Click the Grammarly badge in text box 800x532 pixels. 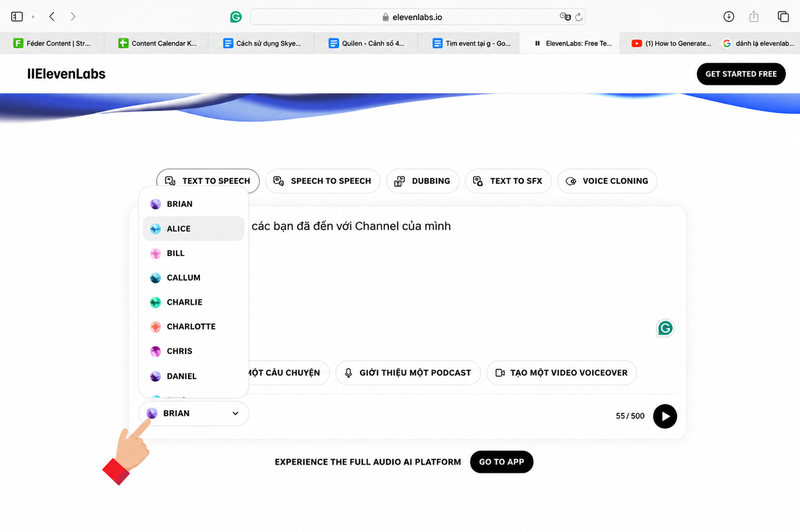coord(665,328)
